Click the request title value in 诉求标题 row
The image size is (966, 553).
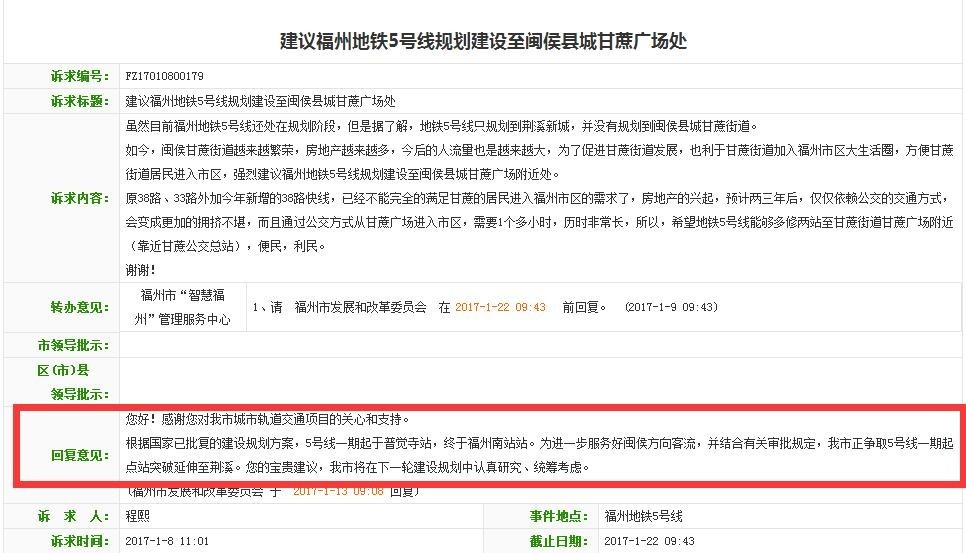point(260,101)
